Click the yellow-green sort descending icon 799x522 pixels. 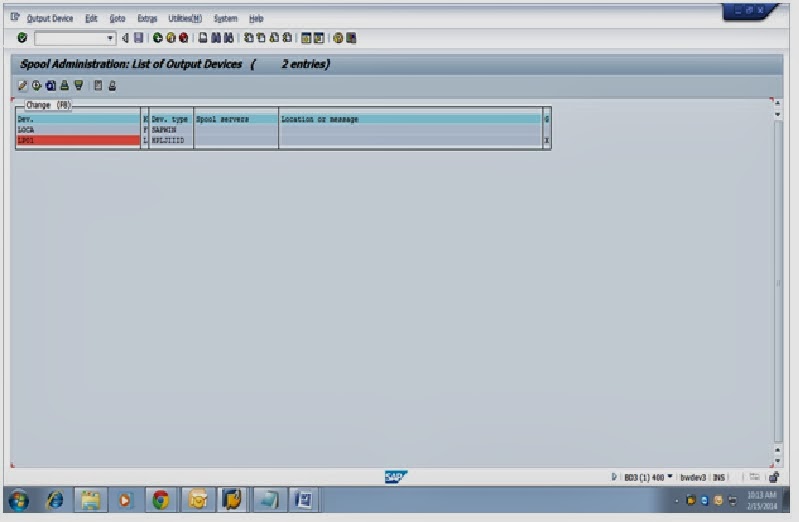[x=78, y=86]
